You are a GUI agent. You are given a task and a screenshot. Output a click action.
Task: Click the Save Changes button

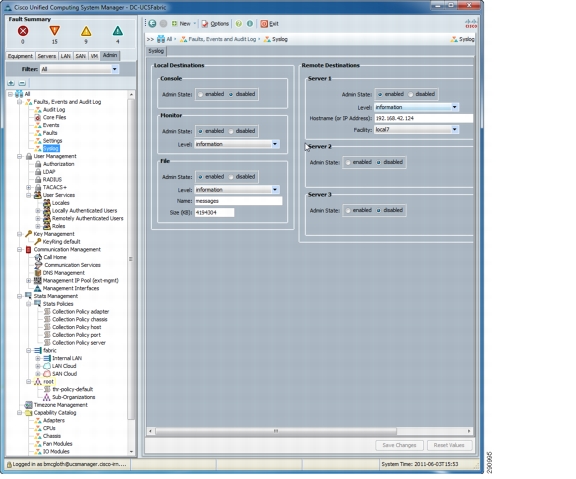(x=399, y=445)
